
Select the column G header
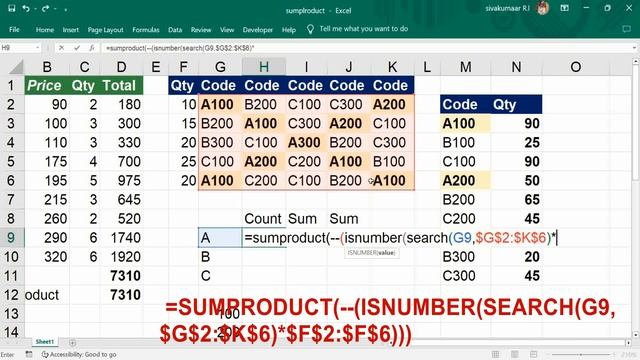click(x=220, y=67)
